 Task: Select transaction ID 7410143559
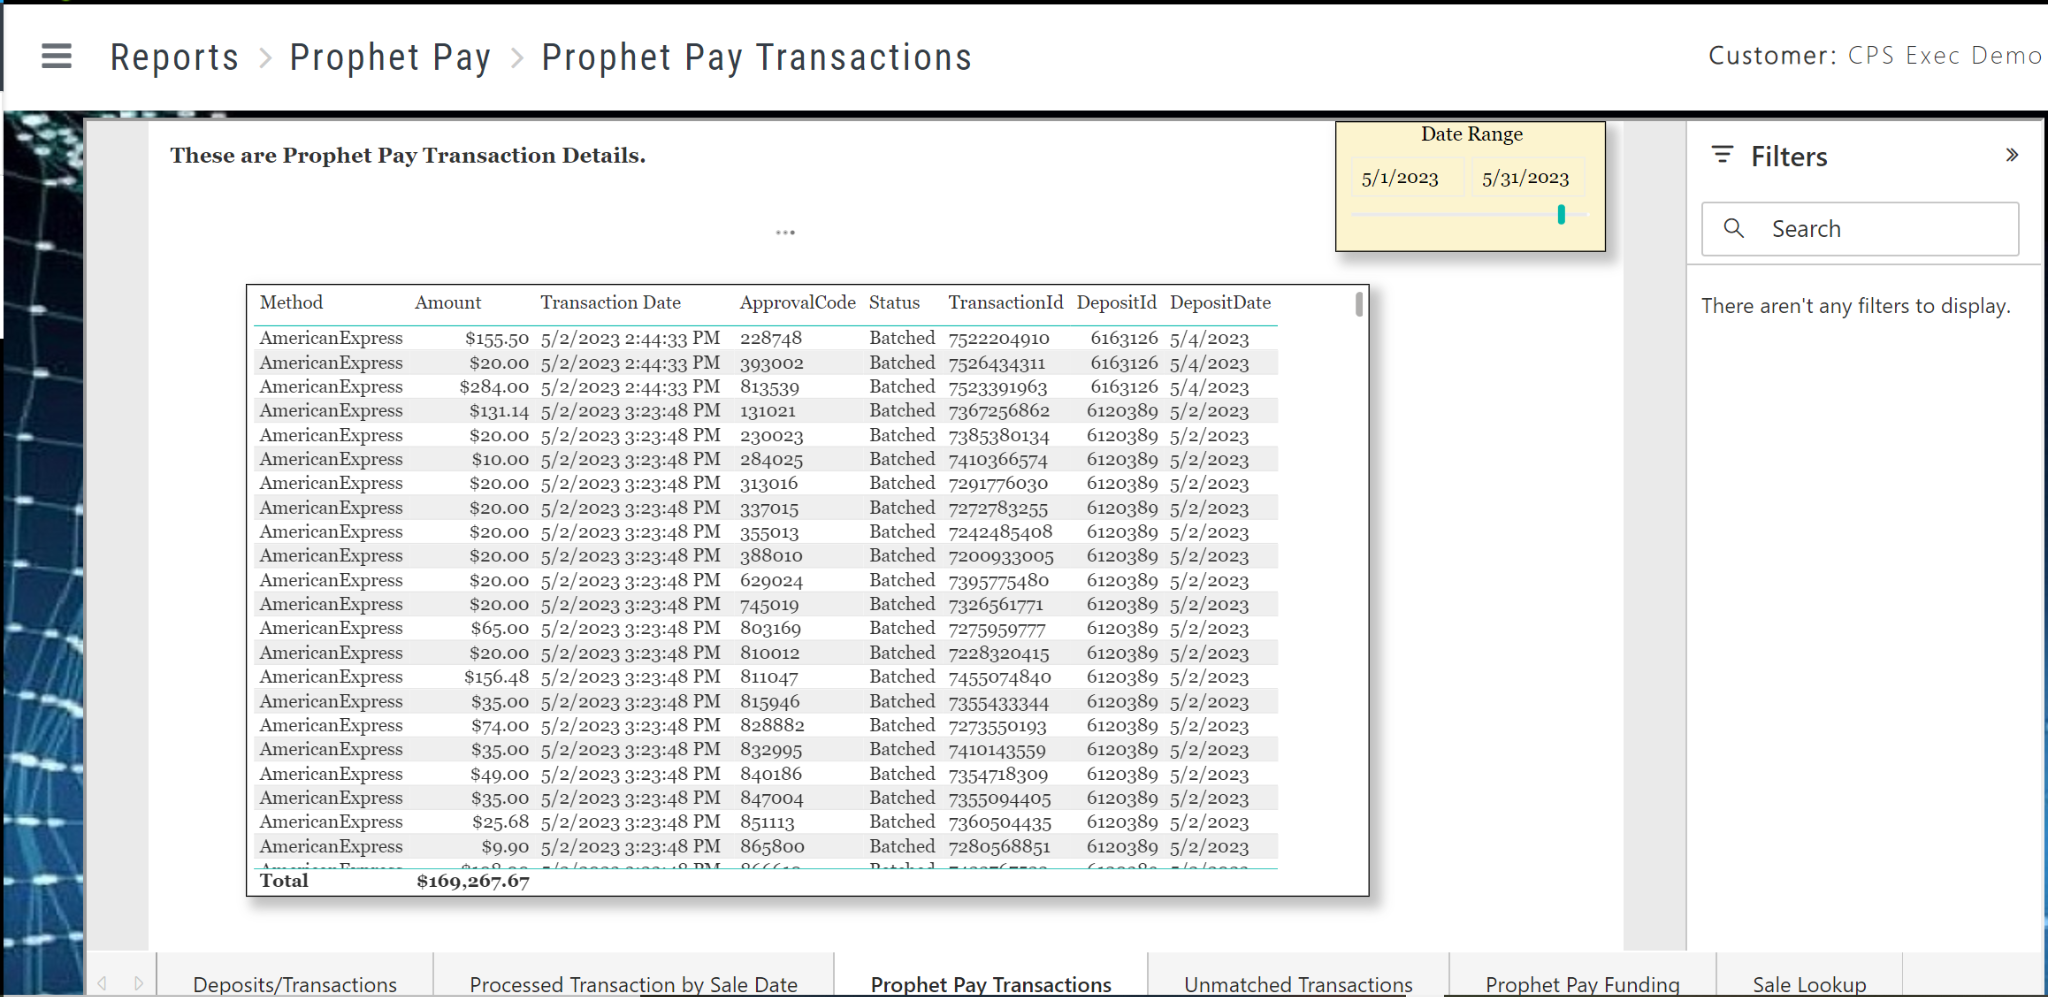pos(997,749)
